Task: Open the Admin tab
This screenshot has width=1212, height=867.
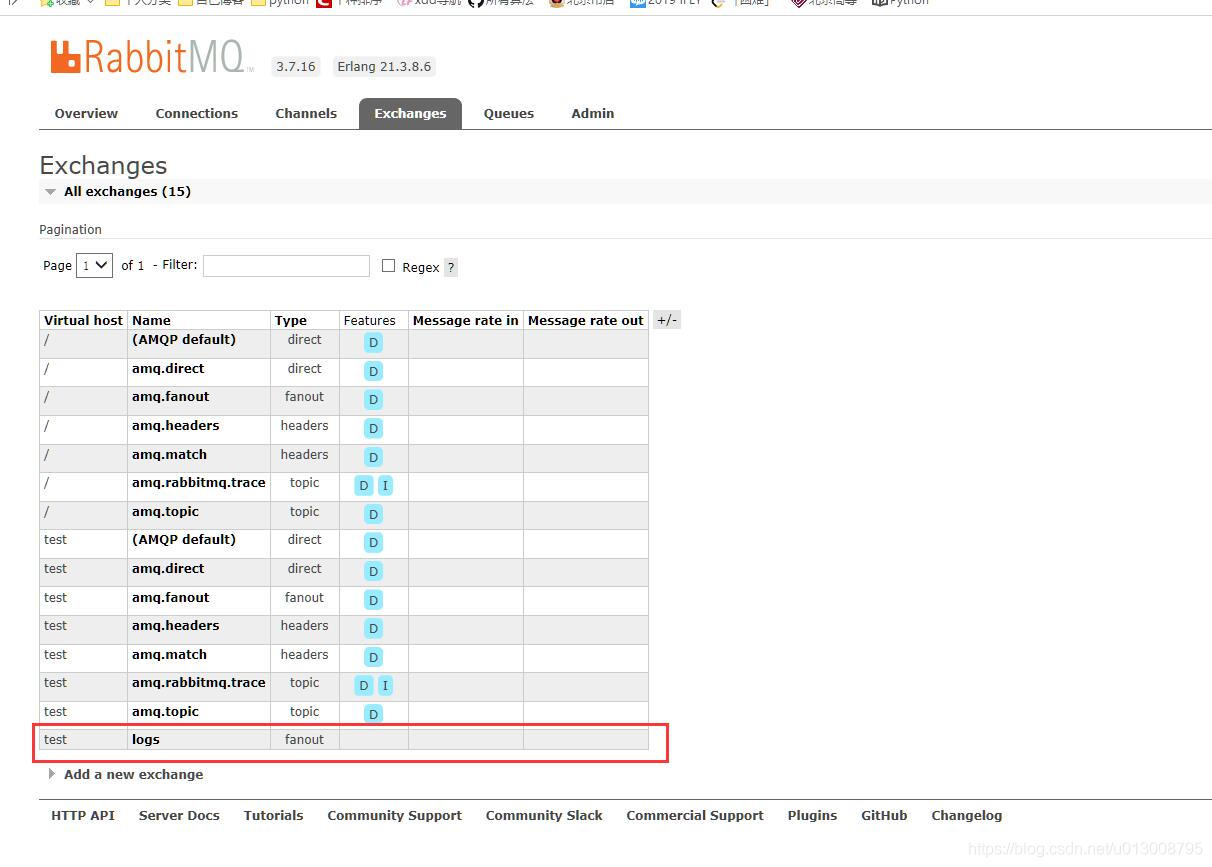Action: pos(593,113)
